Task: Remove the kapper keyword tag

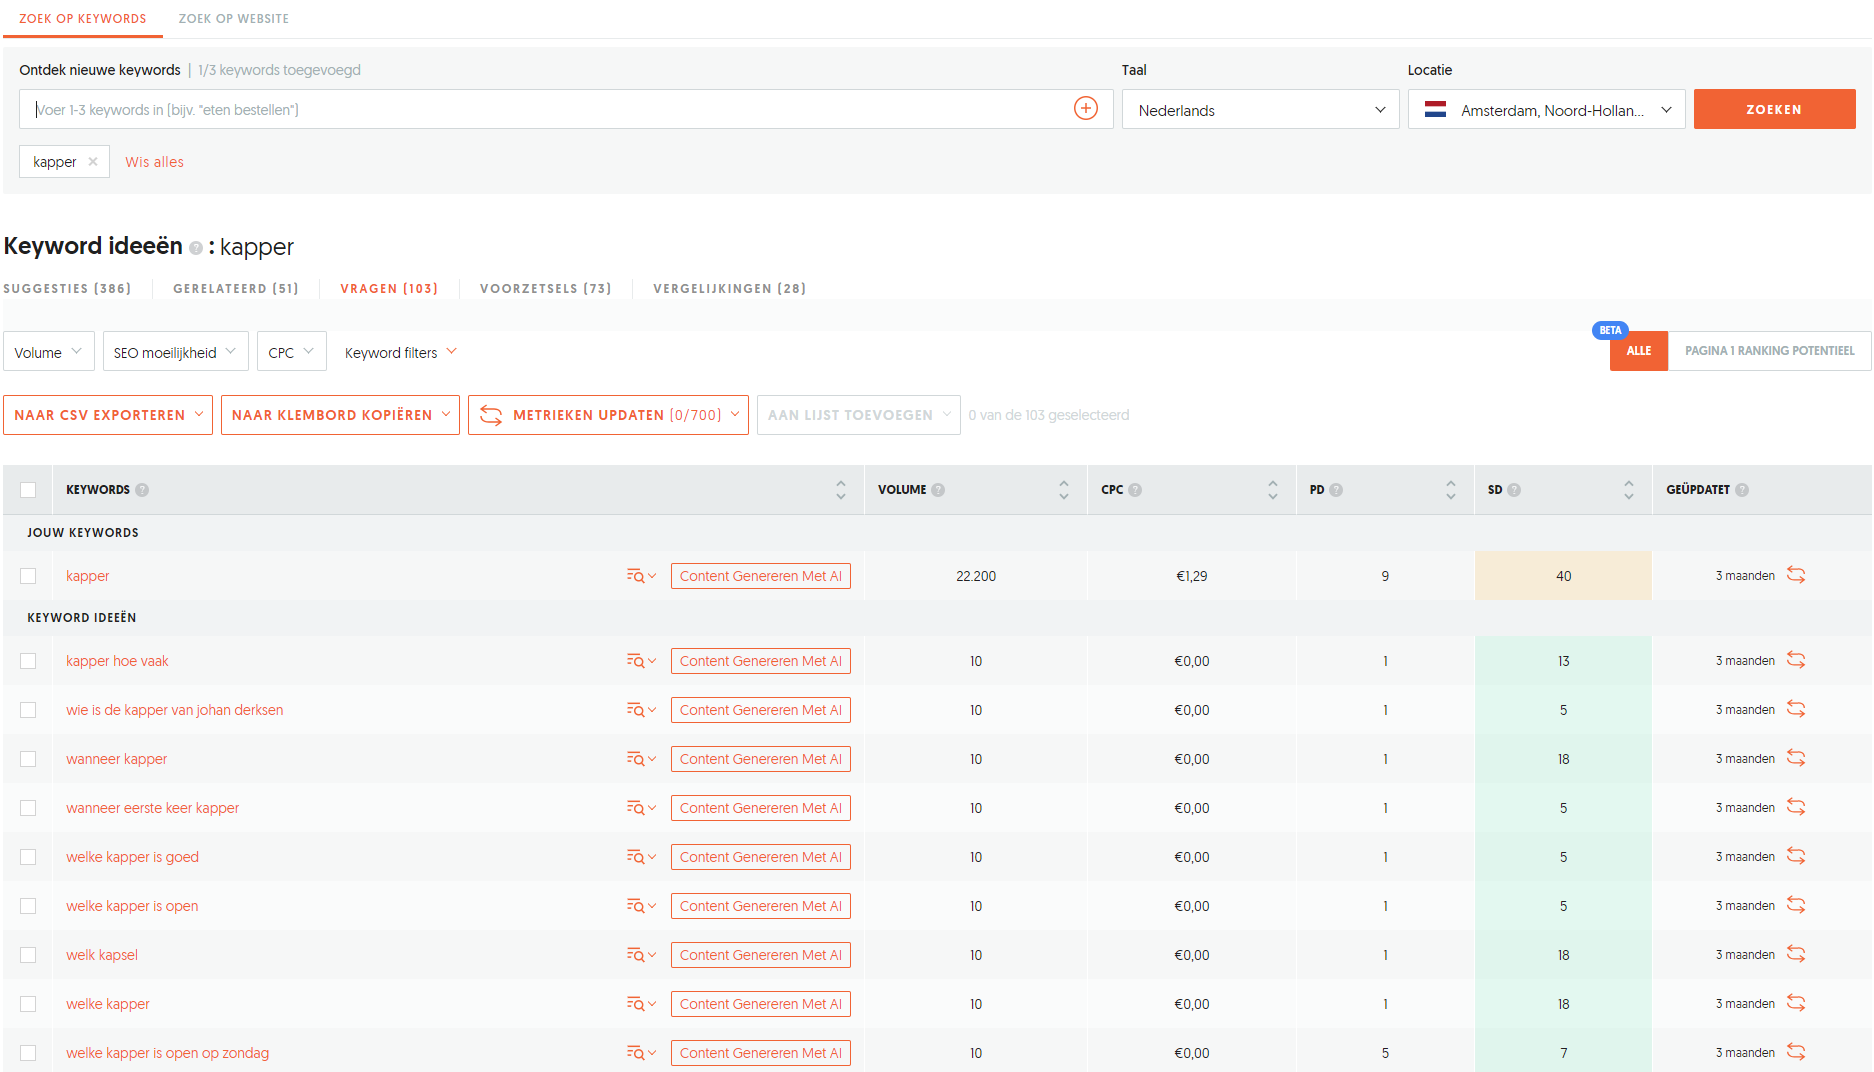Action: pos(92,162)
